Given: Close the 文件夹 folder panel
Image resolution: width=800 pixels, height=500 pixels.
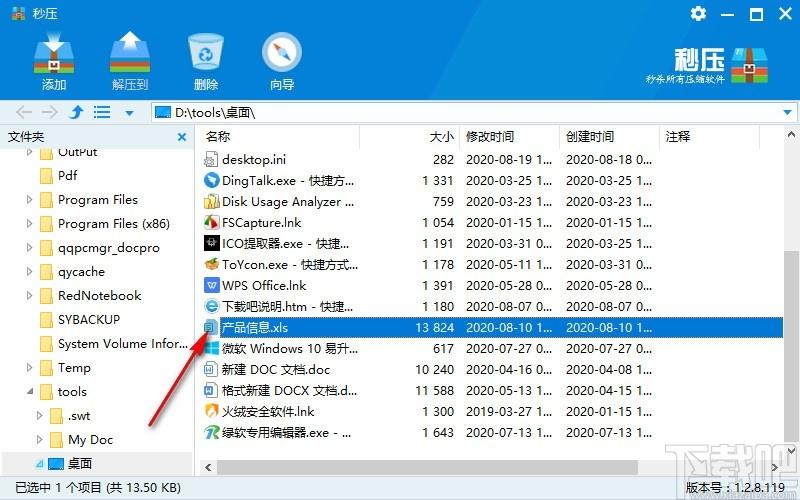Looking at the screenshot, I should (182, 137).
